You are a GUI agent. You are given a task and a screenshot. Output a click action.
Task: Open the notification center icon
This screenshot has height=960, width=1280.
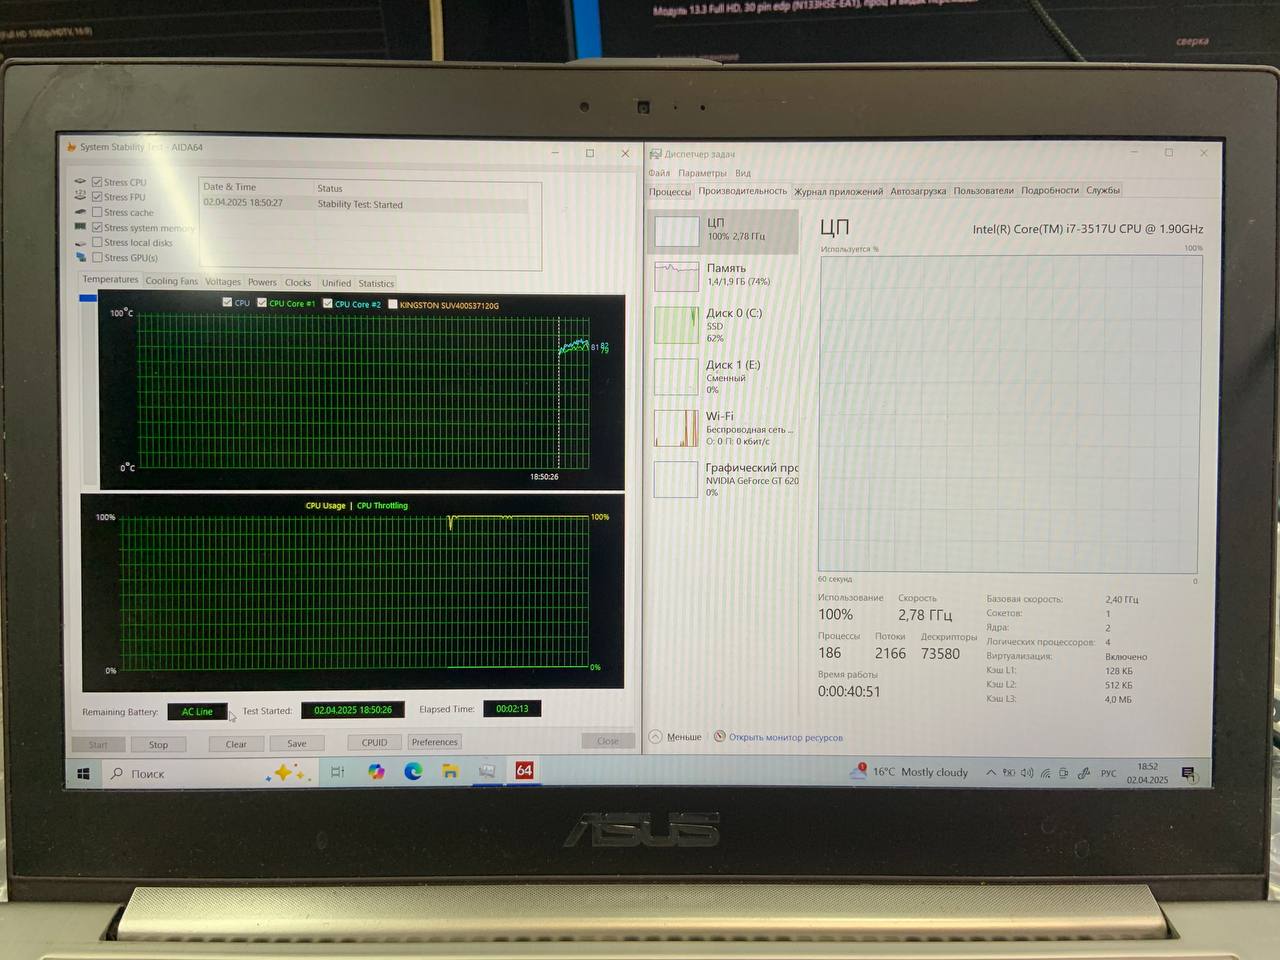tap(1188, 773)
